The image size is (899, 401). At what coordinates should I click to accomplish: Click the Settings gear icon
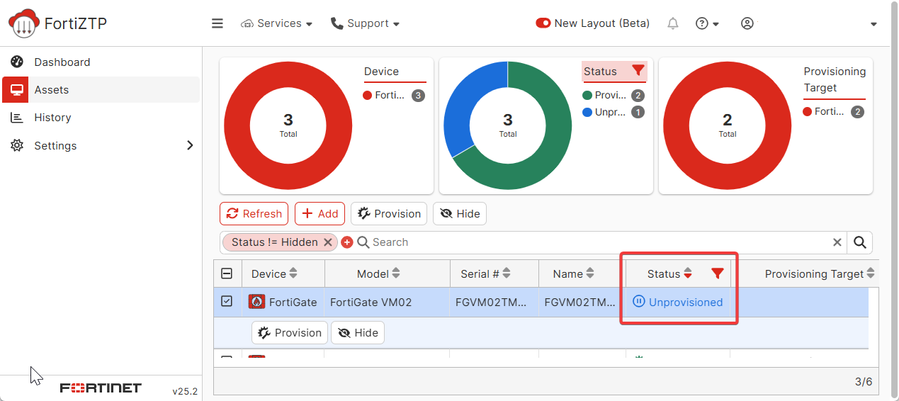[17, 146]
